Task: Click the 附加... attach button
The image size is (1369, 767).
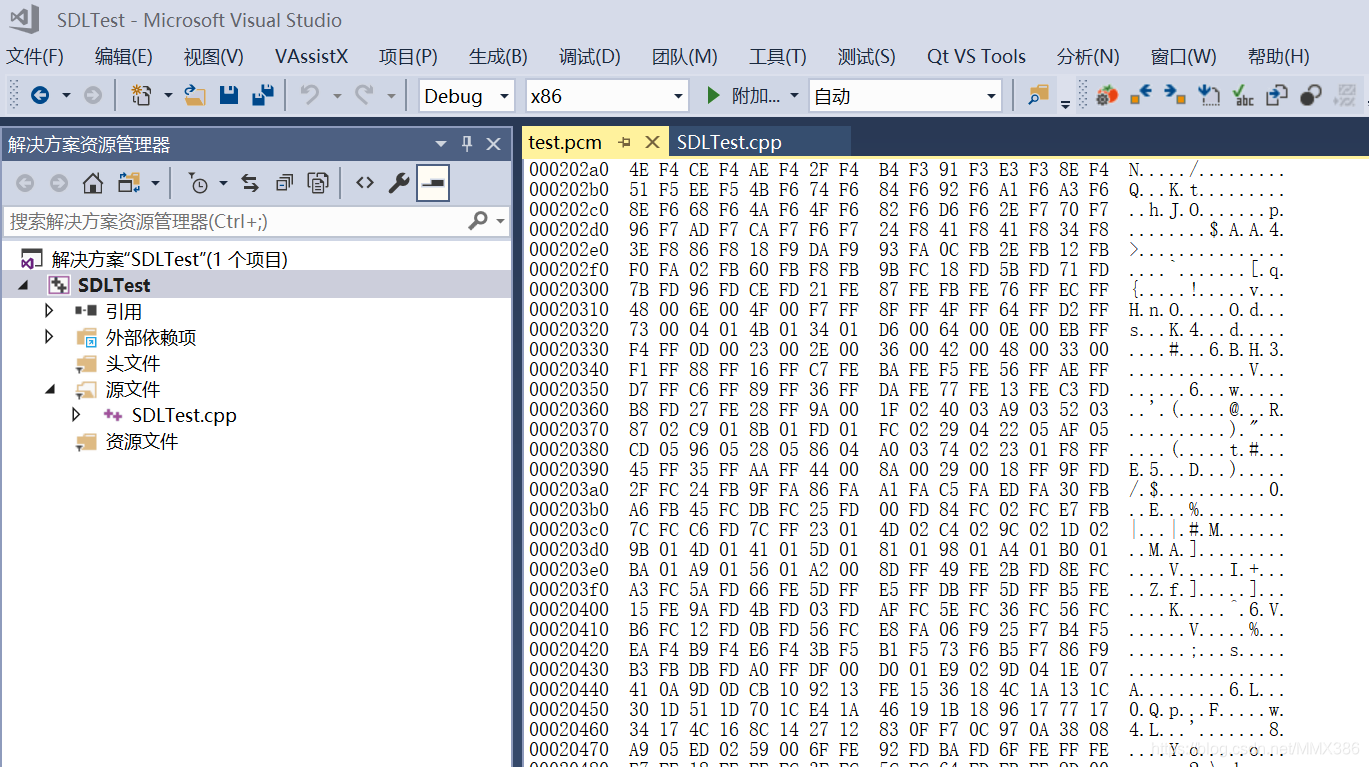Action: [x=744, y=96]
